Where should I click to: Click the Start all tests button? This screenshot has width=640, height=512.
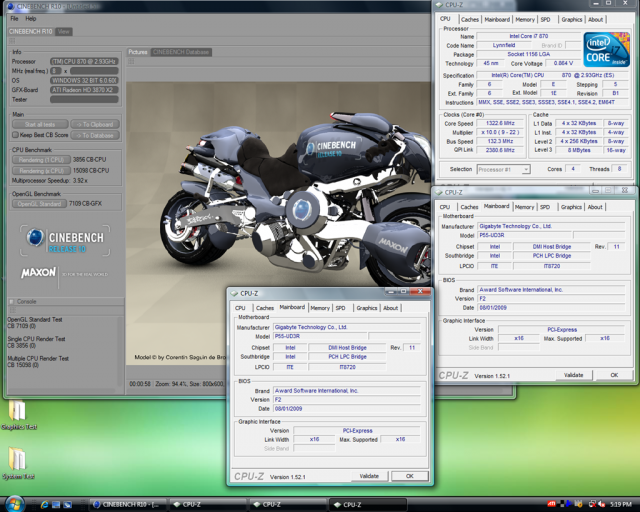(40, 124)
